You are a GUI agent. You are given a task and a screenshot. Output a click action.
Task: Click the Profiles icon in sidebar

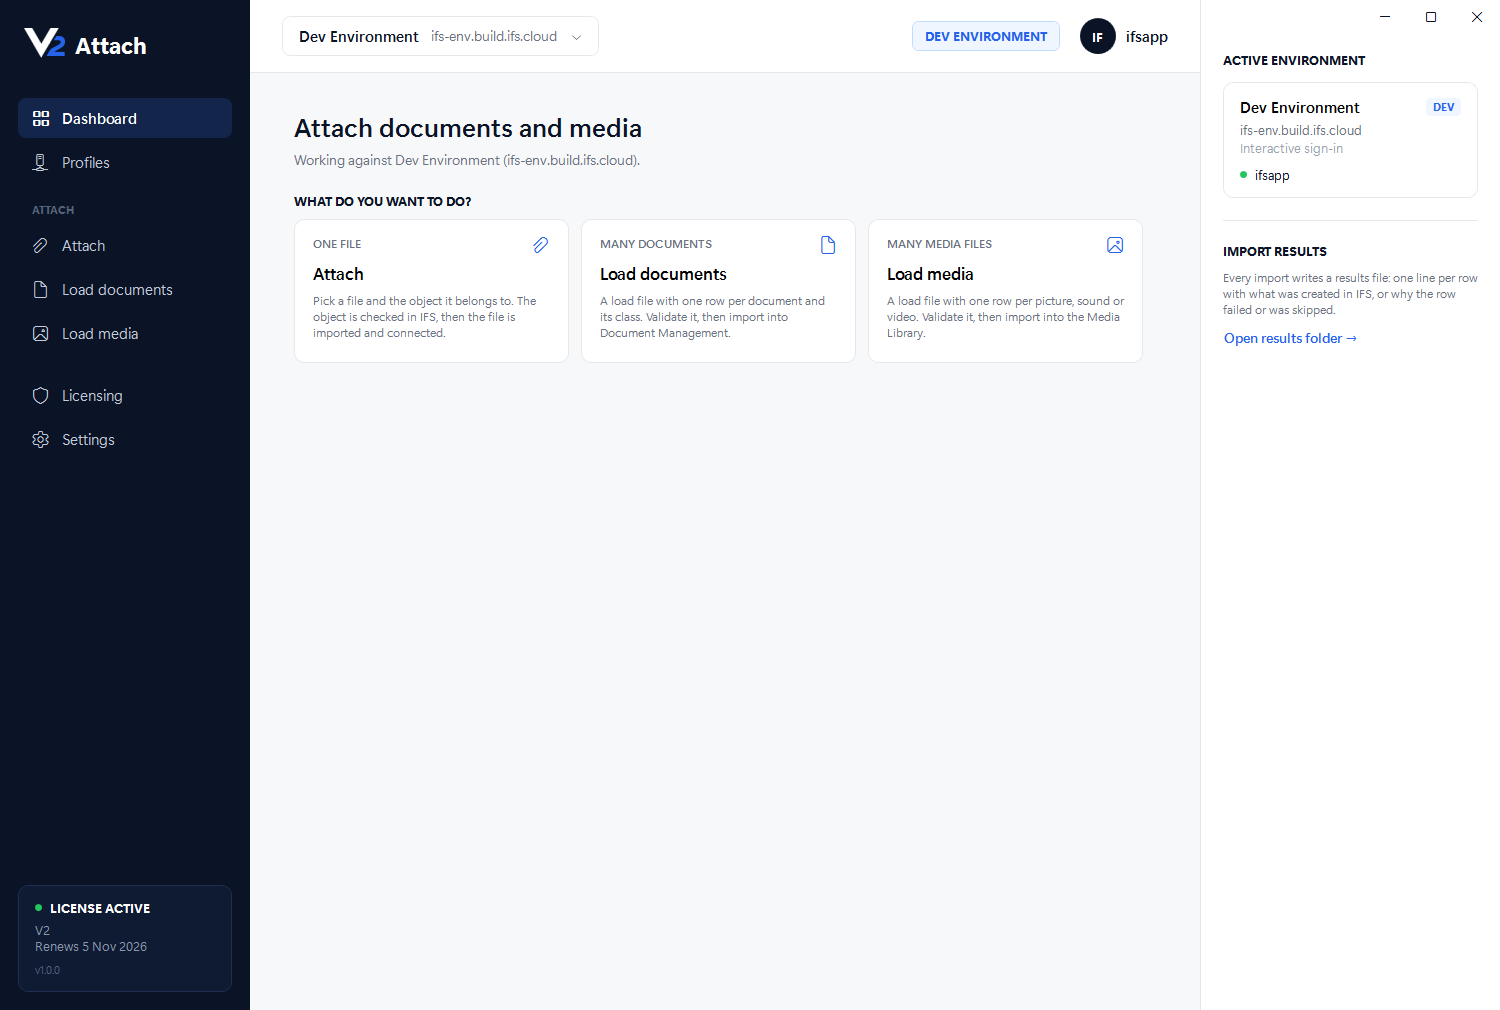tap(41, 163)
